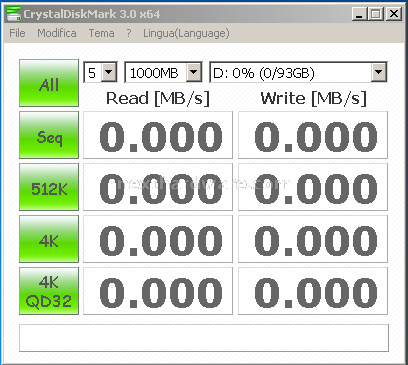Start the 4K random test

coord(49,239)
